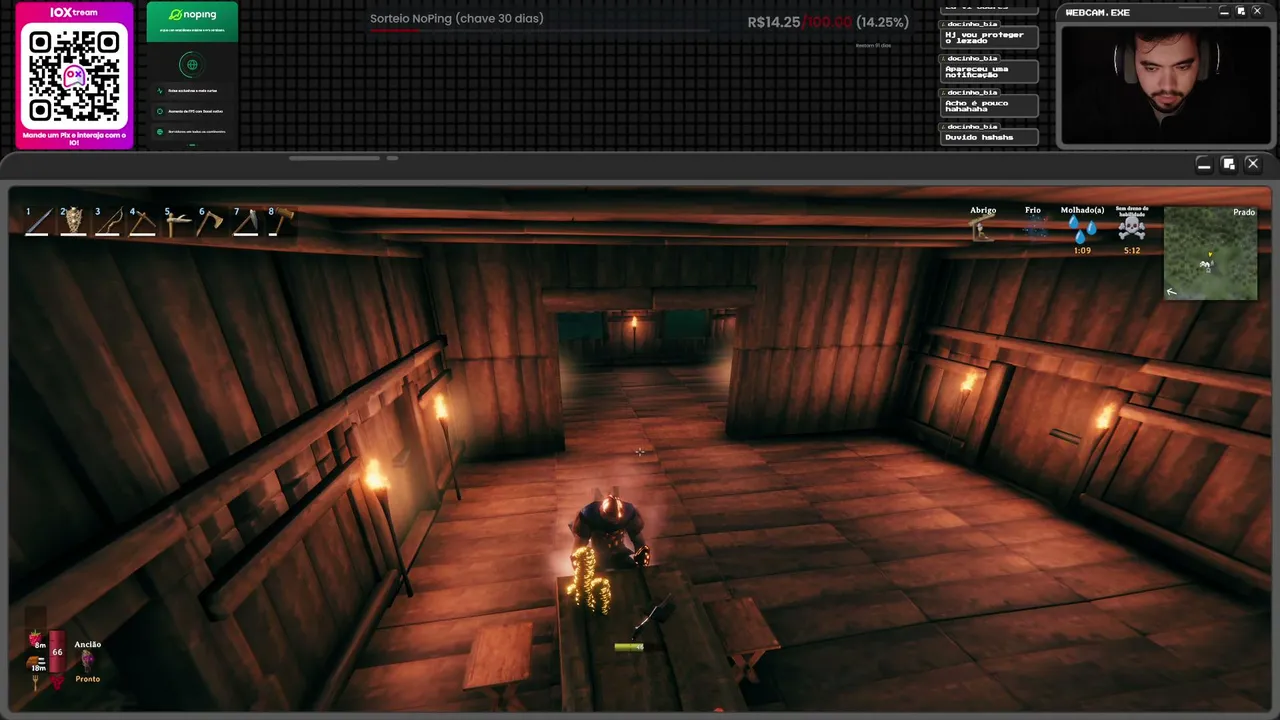This screenshot has width=1280, height=720.
Task: Click the Abrigo shelter status icon
Action: (x=982, y=230)
